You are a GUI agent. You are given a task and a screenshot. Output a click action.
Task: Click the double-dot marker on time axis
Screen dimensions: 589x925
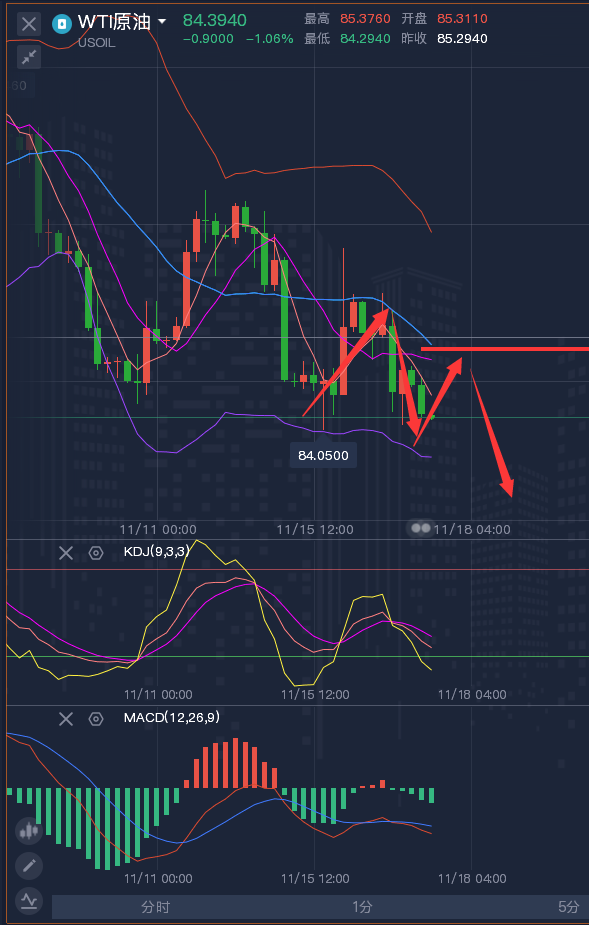click(421, 528)
